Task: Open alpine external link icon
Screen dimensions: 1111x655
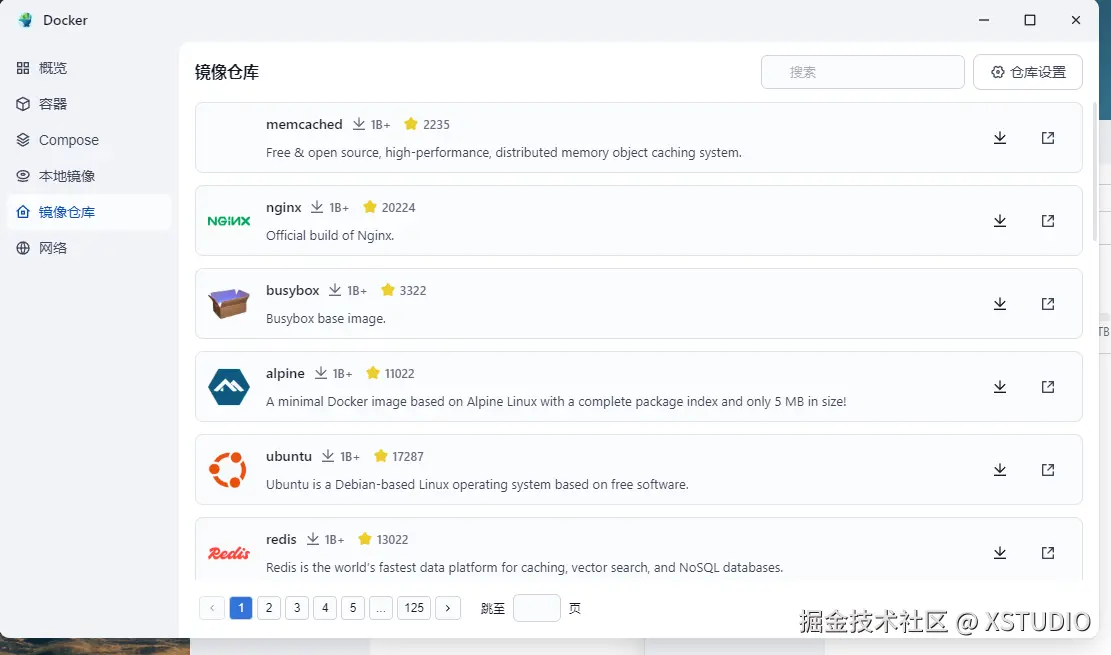Action: (x=1048, y=386)
